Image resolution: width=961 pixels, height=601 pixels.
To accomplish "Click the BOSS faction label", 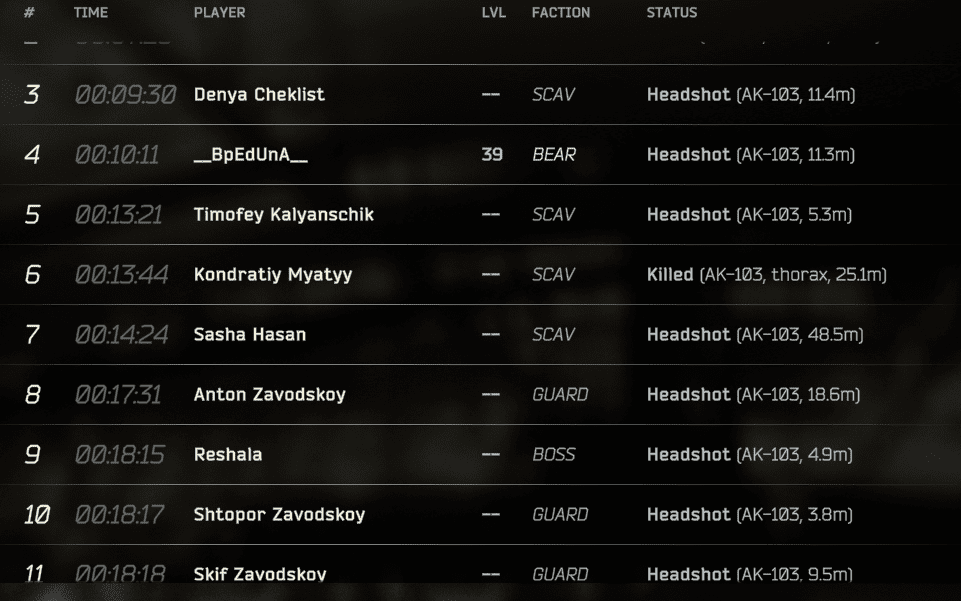I will pyautogui.click(x=554, y=455).
